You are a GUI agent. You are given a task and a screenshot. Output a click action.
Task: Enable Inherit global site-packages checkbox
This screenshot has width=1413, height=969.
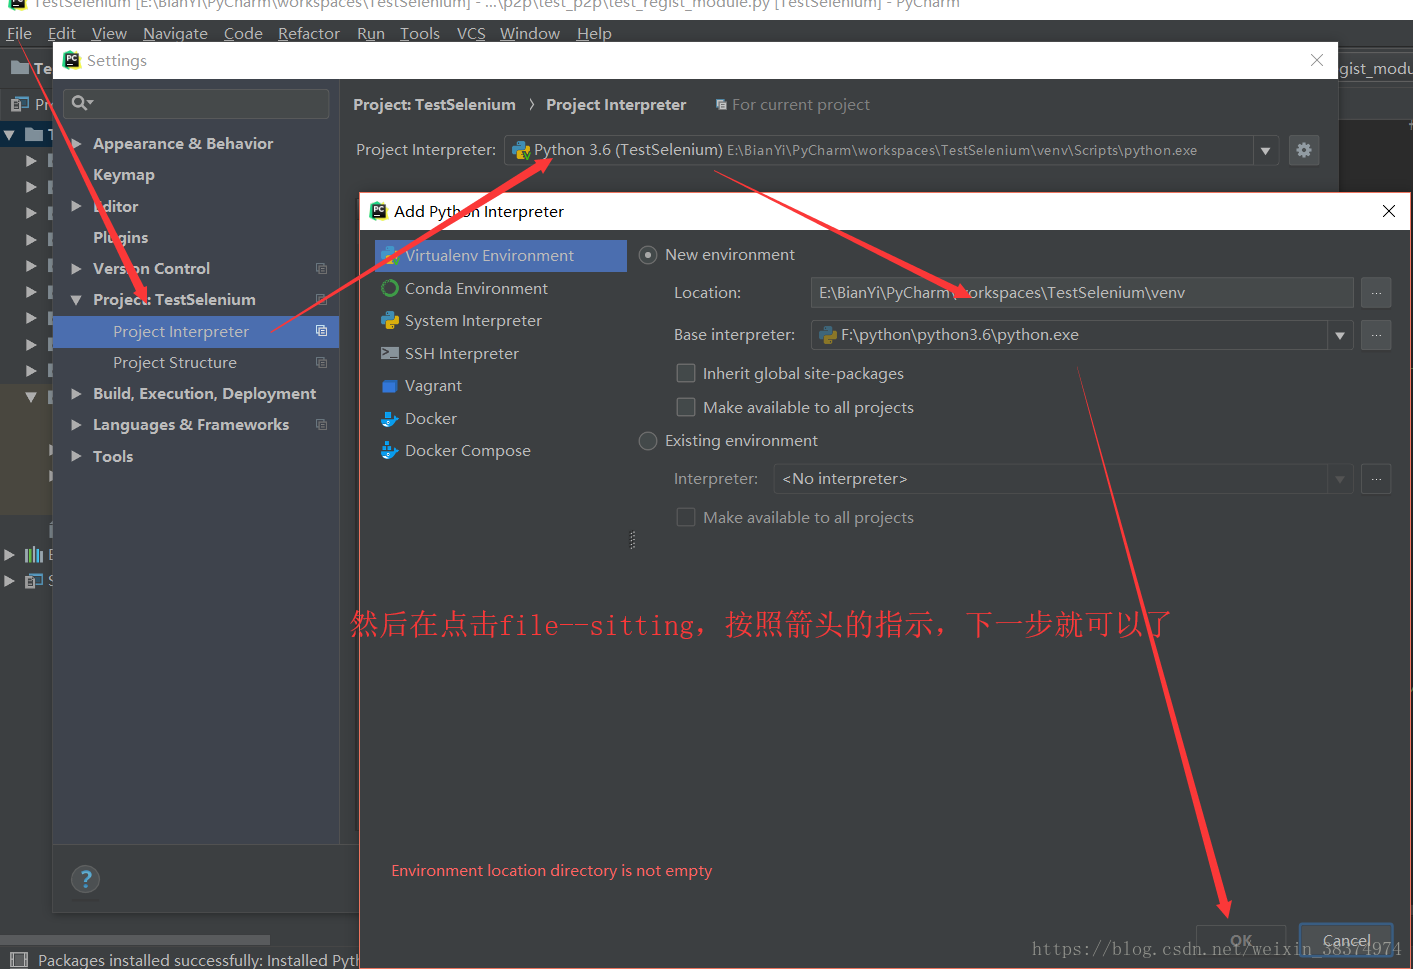point(686,373)
